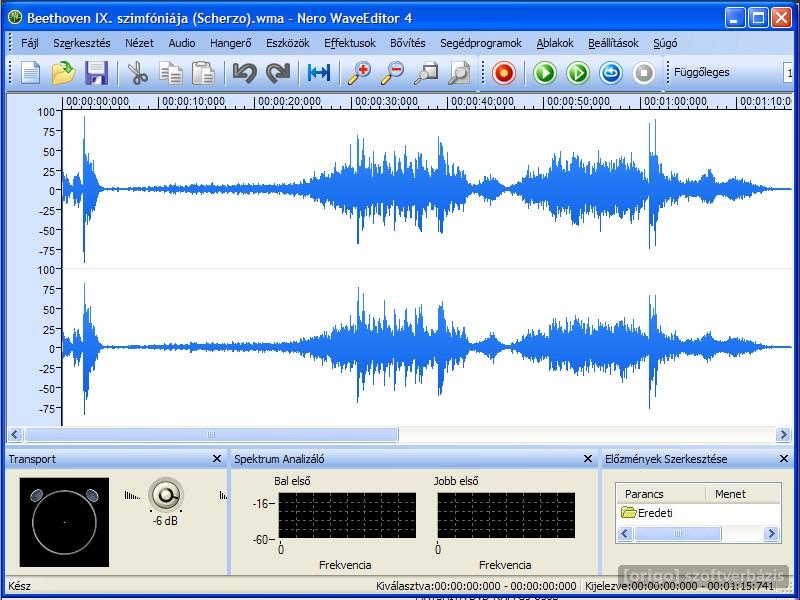Click the 00:01:00:000 timeline mark

pyautogui.click(x=674, y=101)
